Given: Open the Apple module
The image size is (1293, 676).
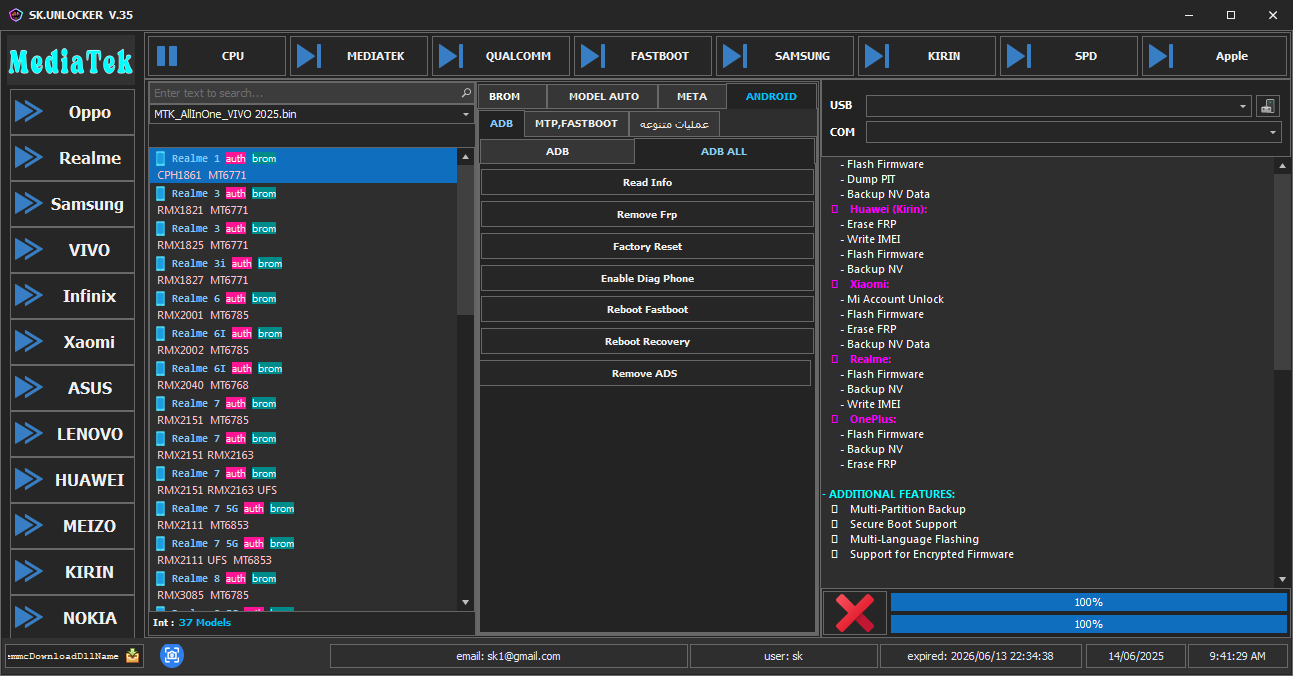Looking at the screenshot, I should click(x=1214, y=56).
